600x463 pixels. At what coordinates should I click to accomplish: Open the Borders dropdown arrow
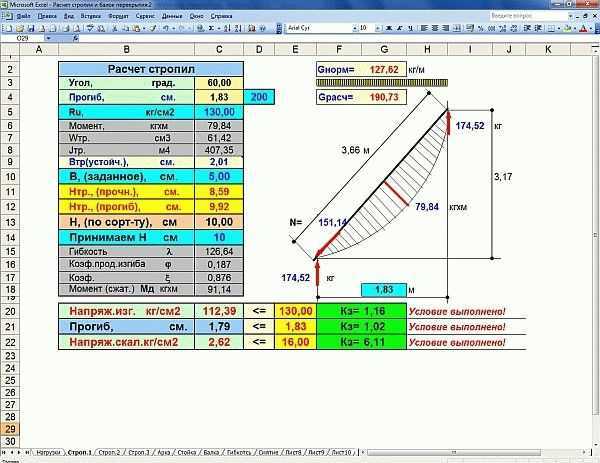click(x=559, y=28)
